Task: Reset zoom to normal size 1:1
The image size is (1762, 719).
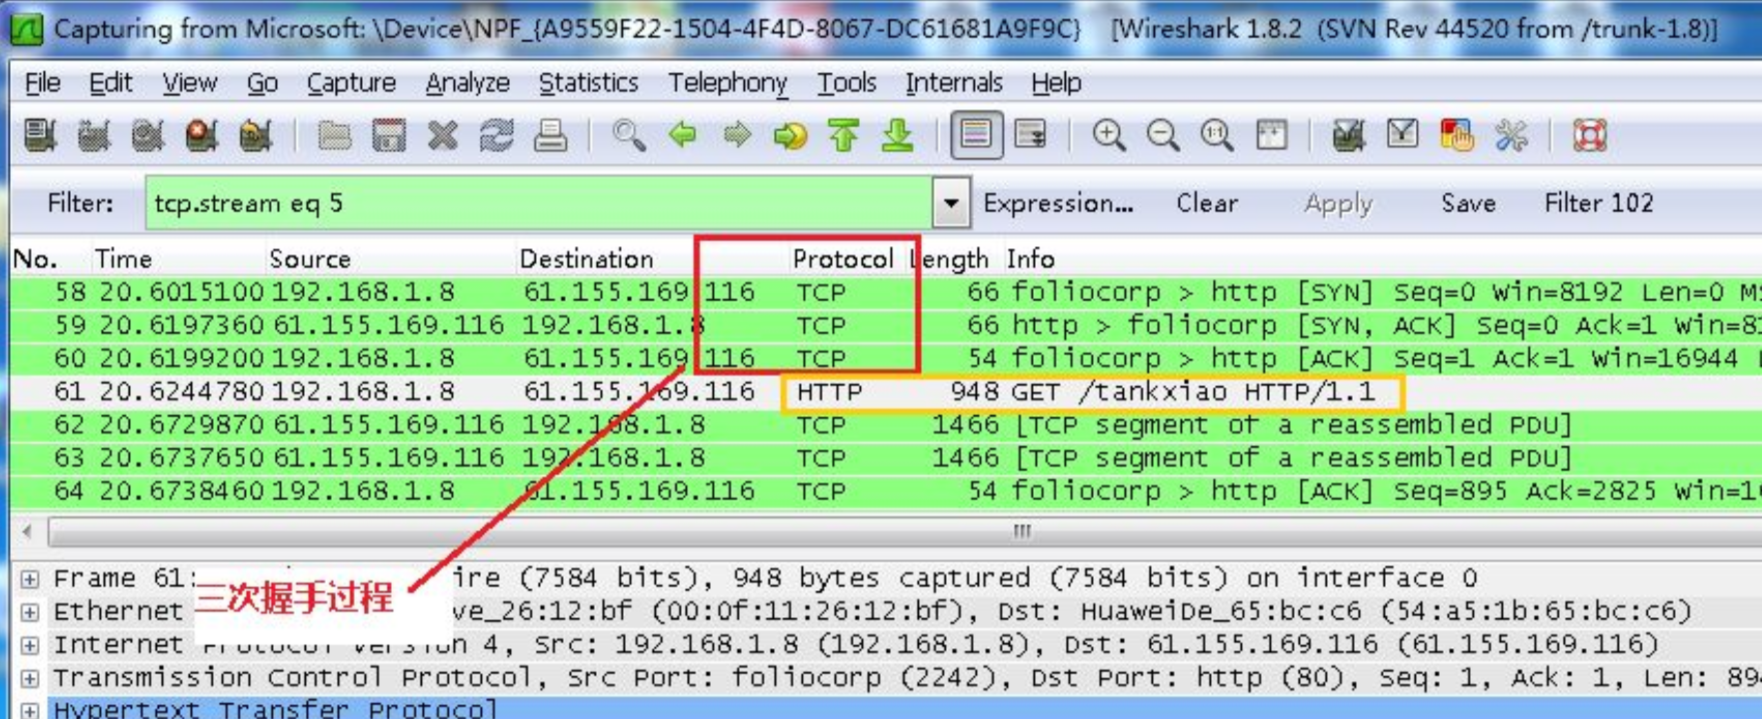Action: tap(1216, 135)
